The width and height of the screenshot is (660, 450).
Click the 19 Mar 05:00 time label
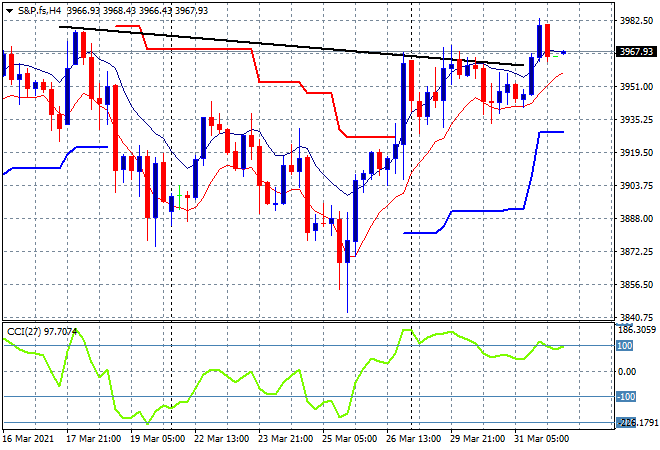point(157,439)
